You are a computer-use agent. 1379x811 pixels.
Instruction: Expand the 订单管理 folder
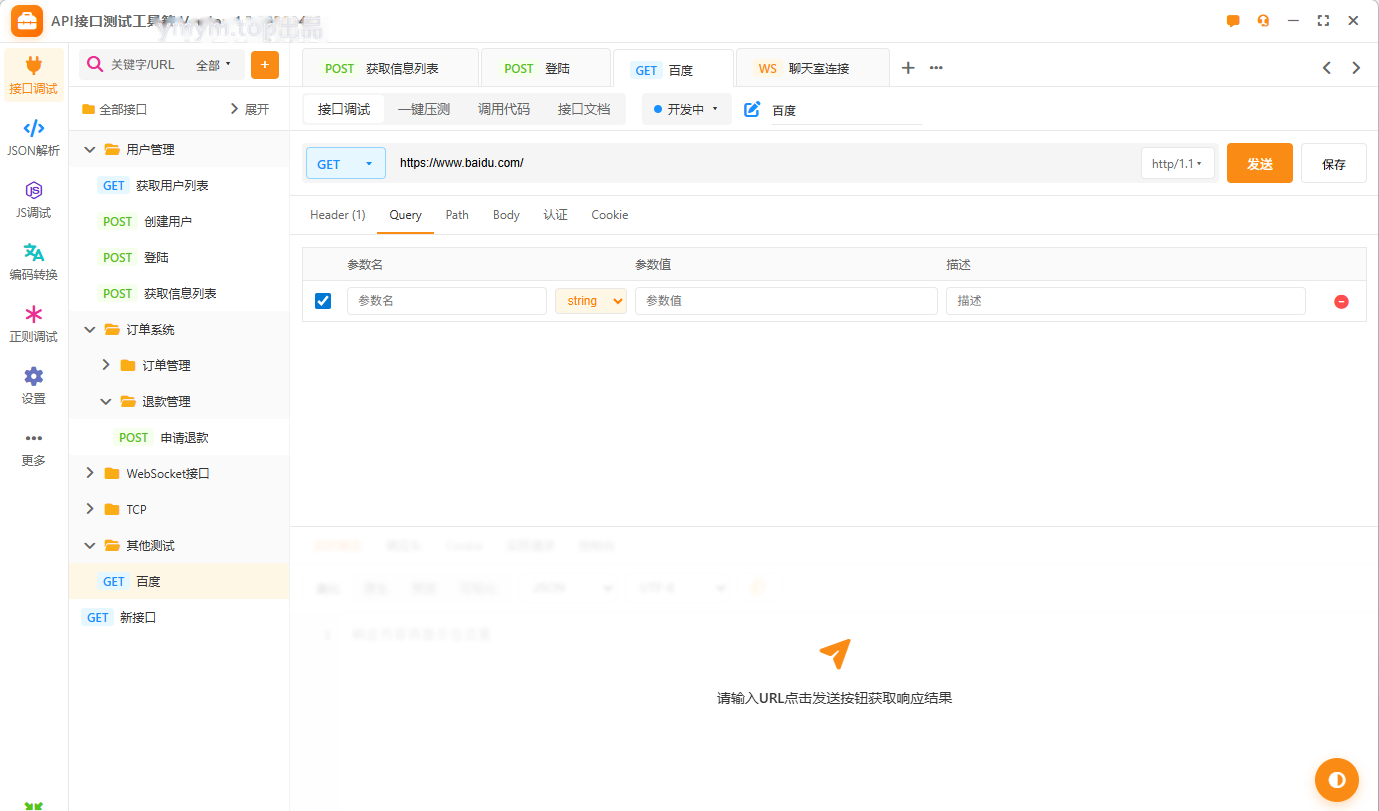106,365
